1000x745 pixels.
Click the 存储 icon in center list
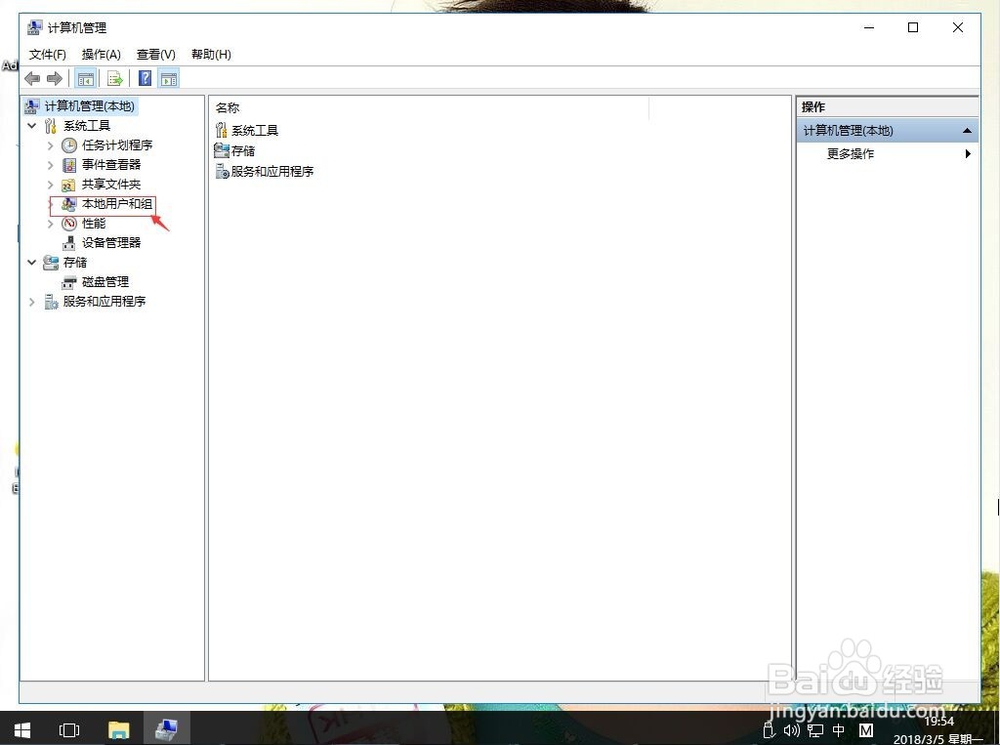click(x=221, y=151)
